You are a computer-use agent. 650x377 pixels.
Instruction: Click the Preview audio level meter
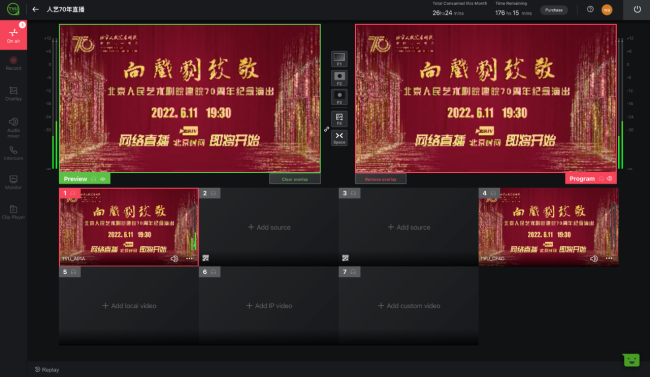54,103
